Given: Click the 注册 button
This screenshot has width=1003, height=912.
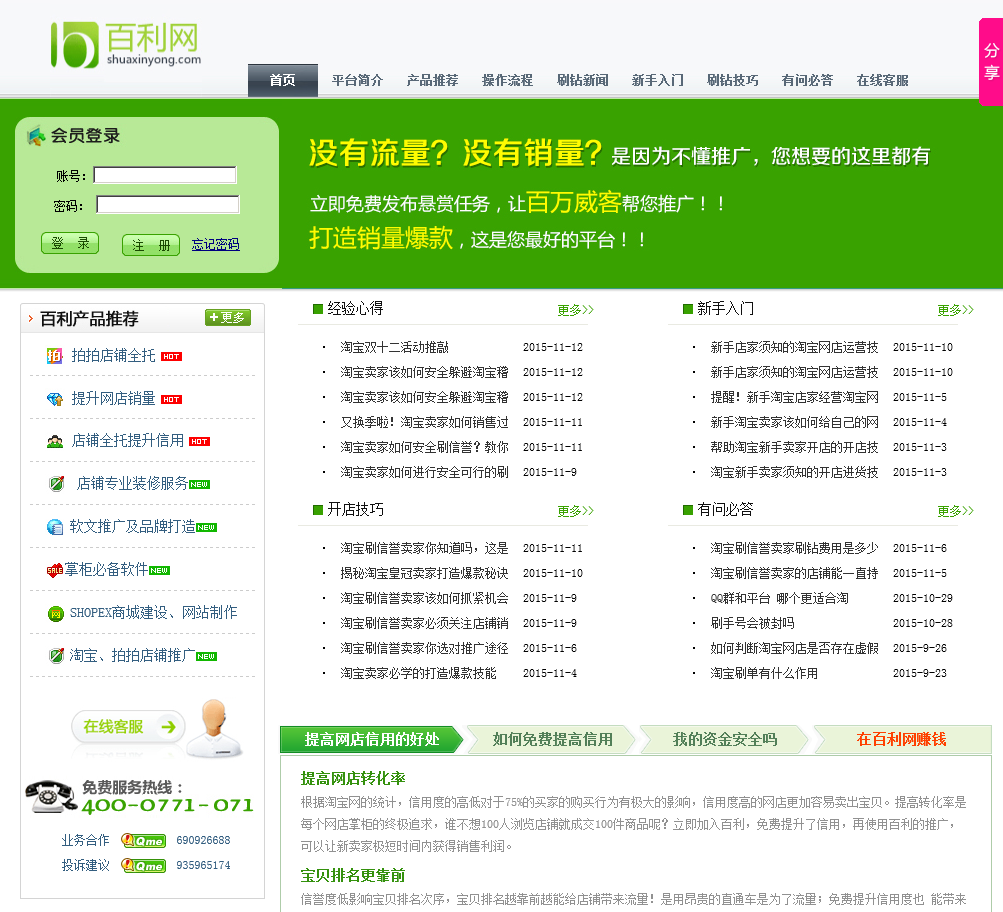Looking at the screenshot, I should point(151,245).
